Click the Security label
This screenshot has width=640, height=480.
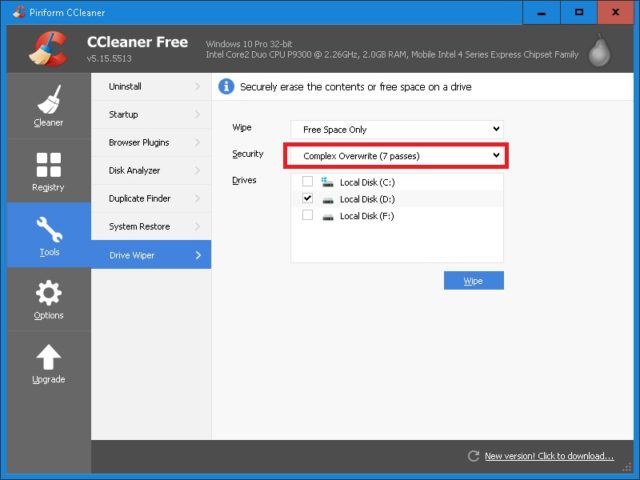248,154
